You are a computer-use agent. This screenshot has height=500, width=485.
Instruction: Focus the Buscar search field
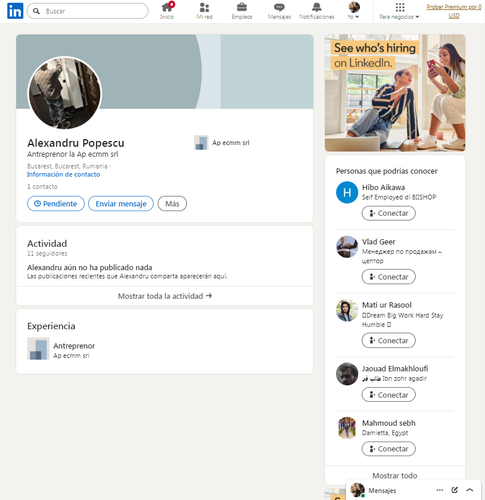click(x=87, y=11)
